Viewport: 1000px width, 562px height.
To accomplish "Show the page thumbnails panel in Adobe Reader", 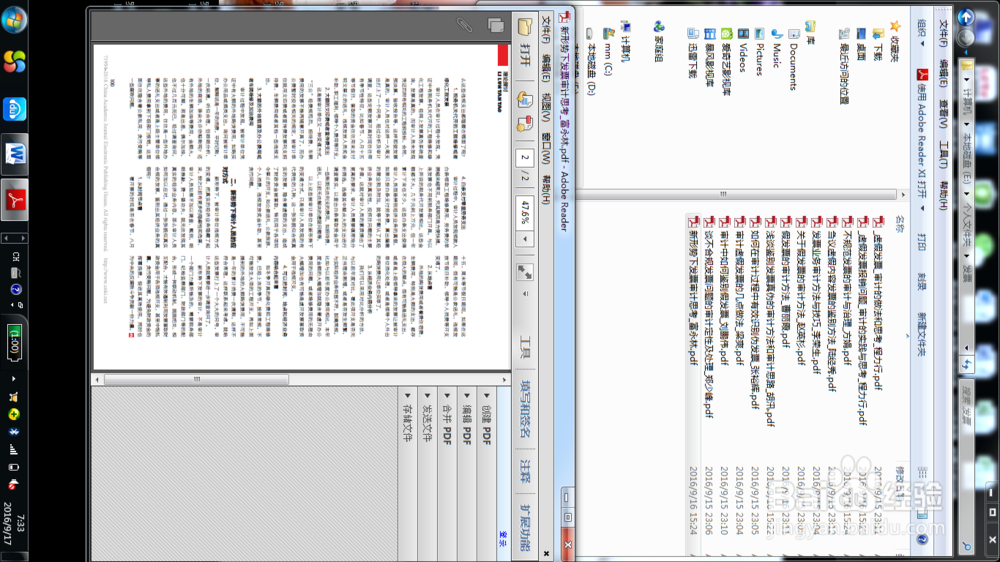I will [x=496, y=25].
